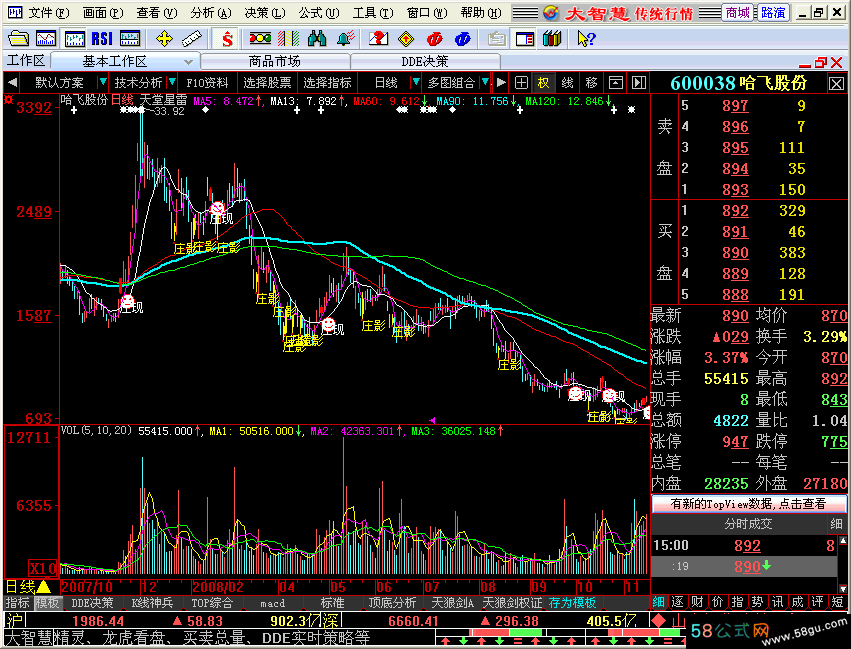This screenshot has width=851, height=649.
Task: Switch to the 商品市场 tab
Action: pos(275,62)
